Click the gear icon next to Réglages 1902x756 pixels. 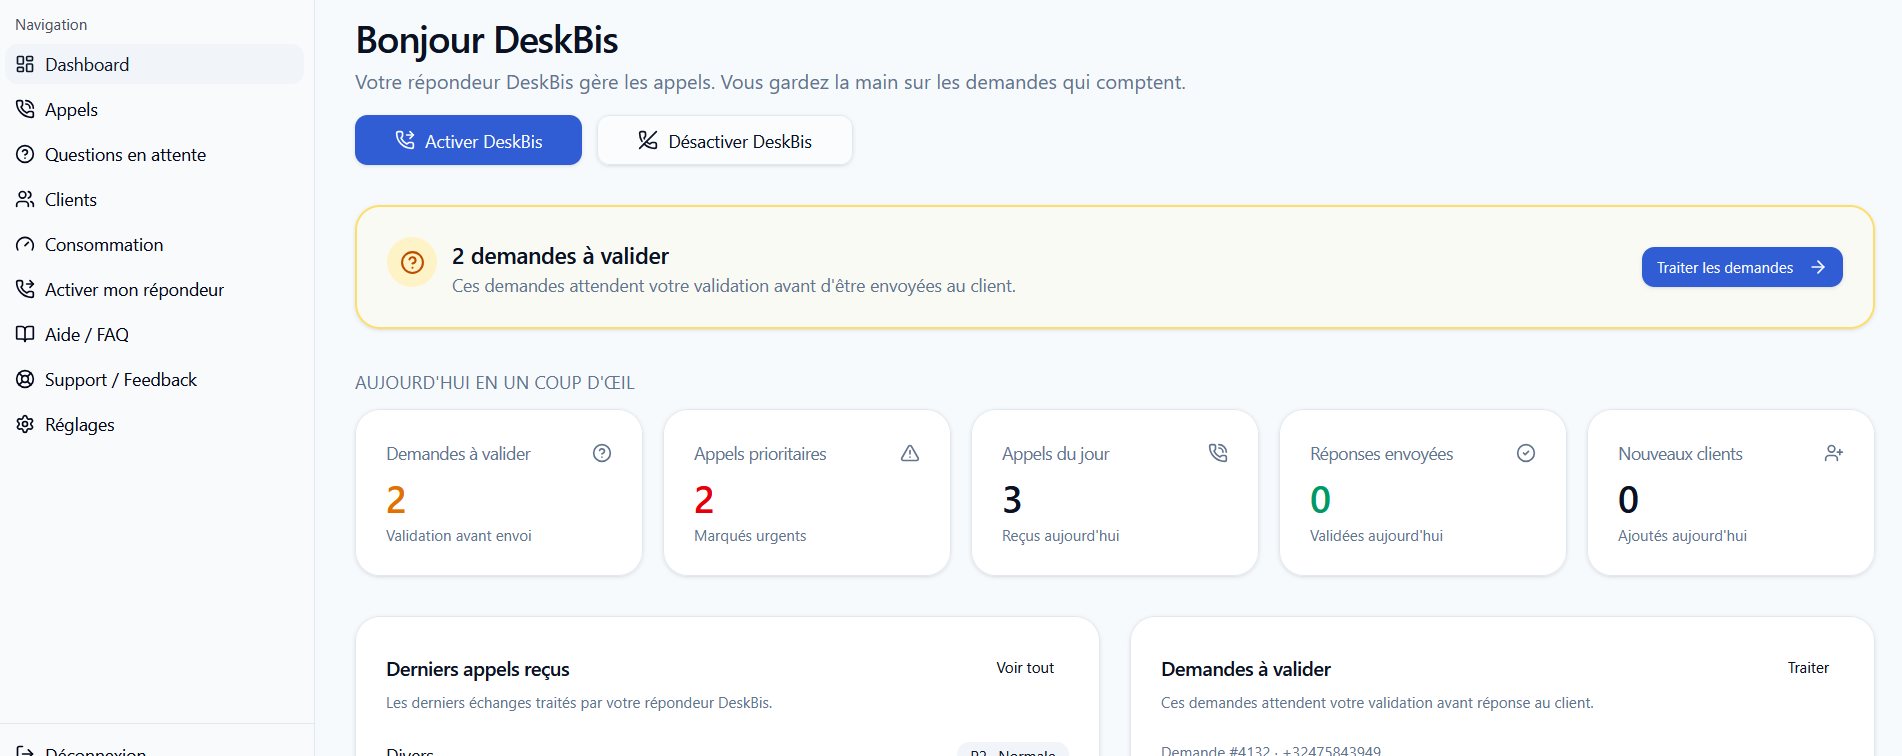[25, 424]
